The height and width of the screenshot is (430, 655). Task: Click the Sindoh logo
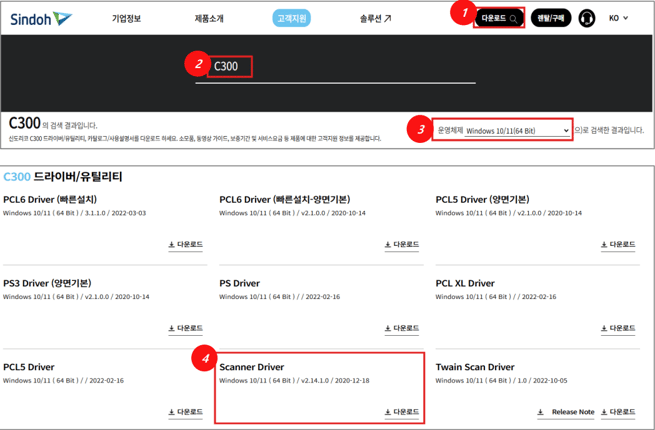point(41,19)
